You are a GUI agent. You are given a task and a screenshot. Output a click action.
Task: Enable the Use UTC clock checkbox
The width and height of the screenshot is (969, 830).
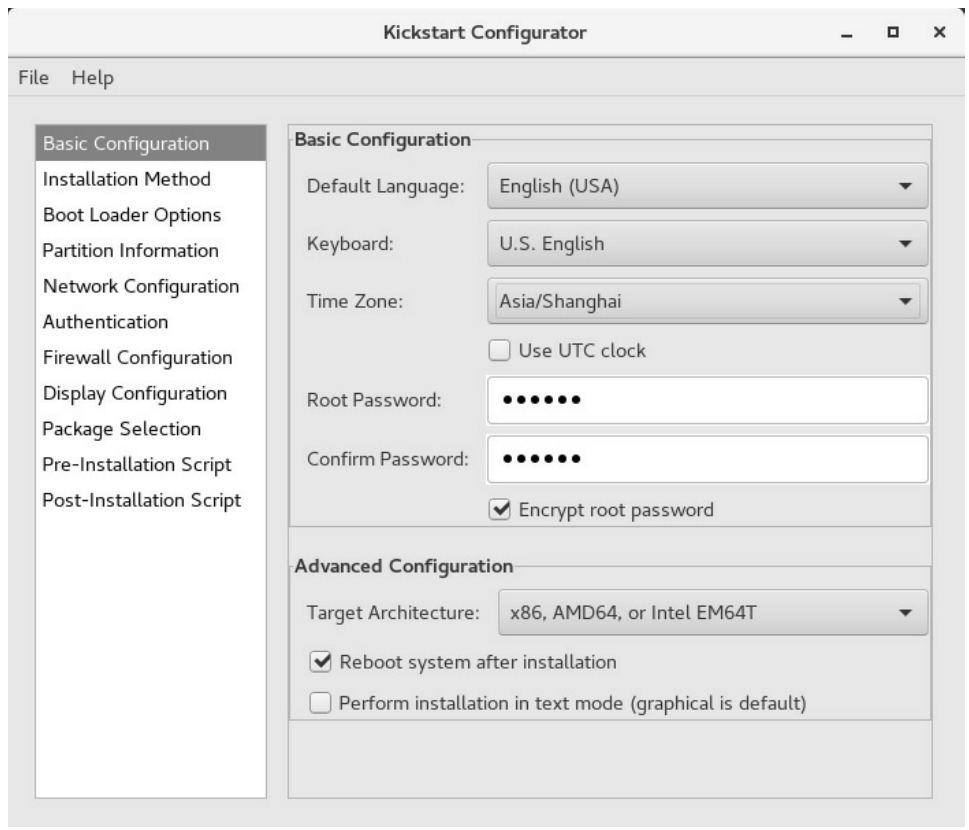click(x=499, y=351)
